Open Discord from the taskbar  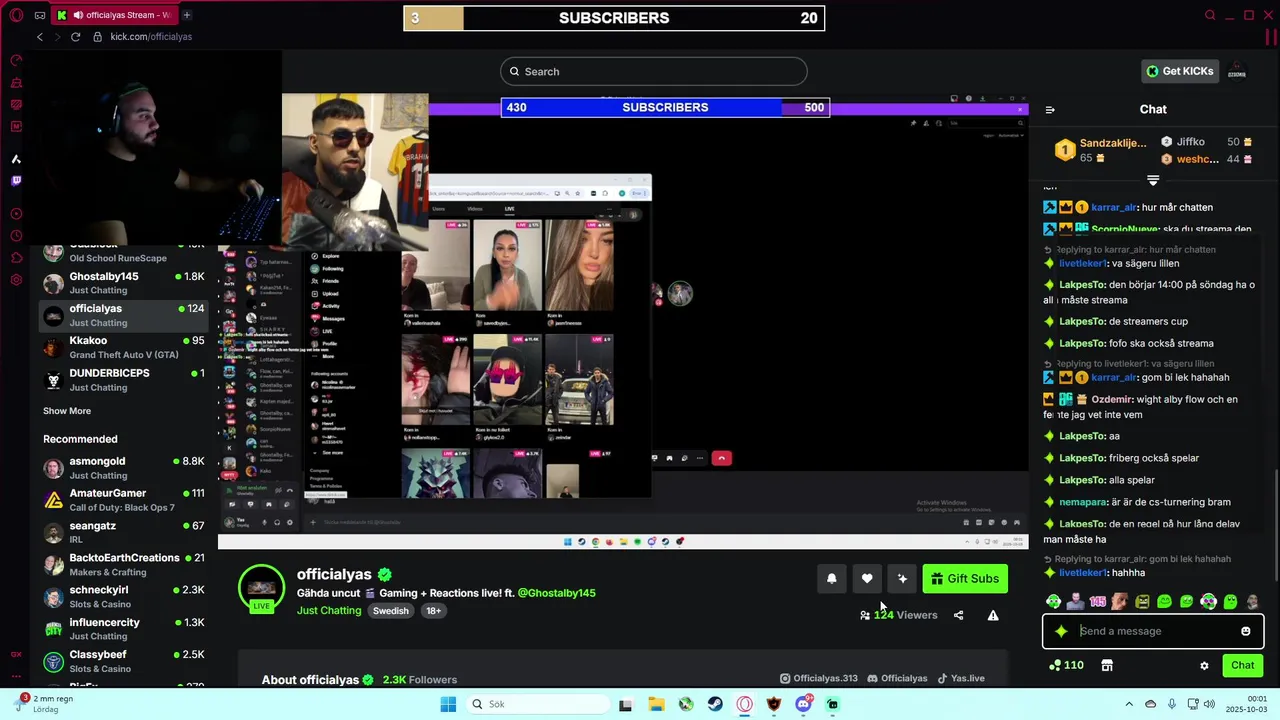(x=803, y=704)
